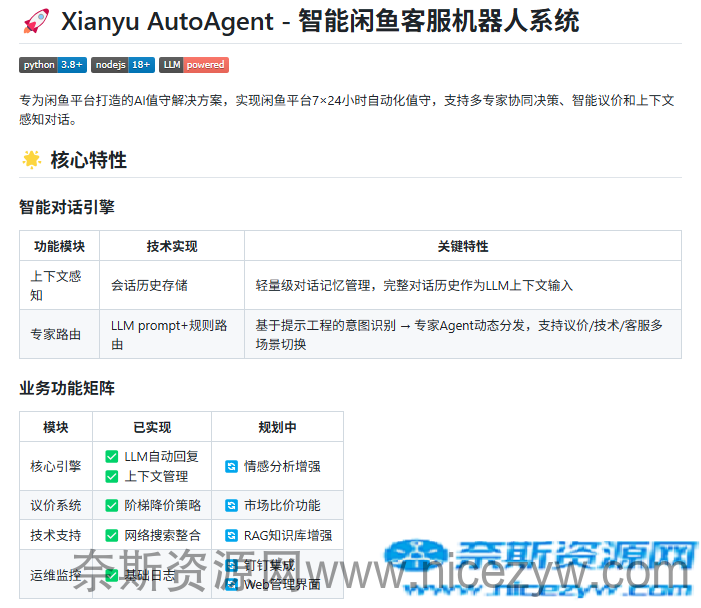Click the LLM自动回复 text
701x608 pixels.
click(x=161, y=456)
